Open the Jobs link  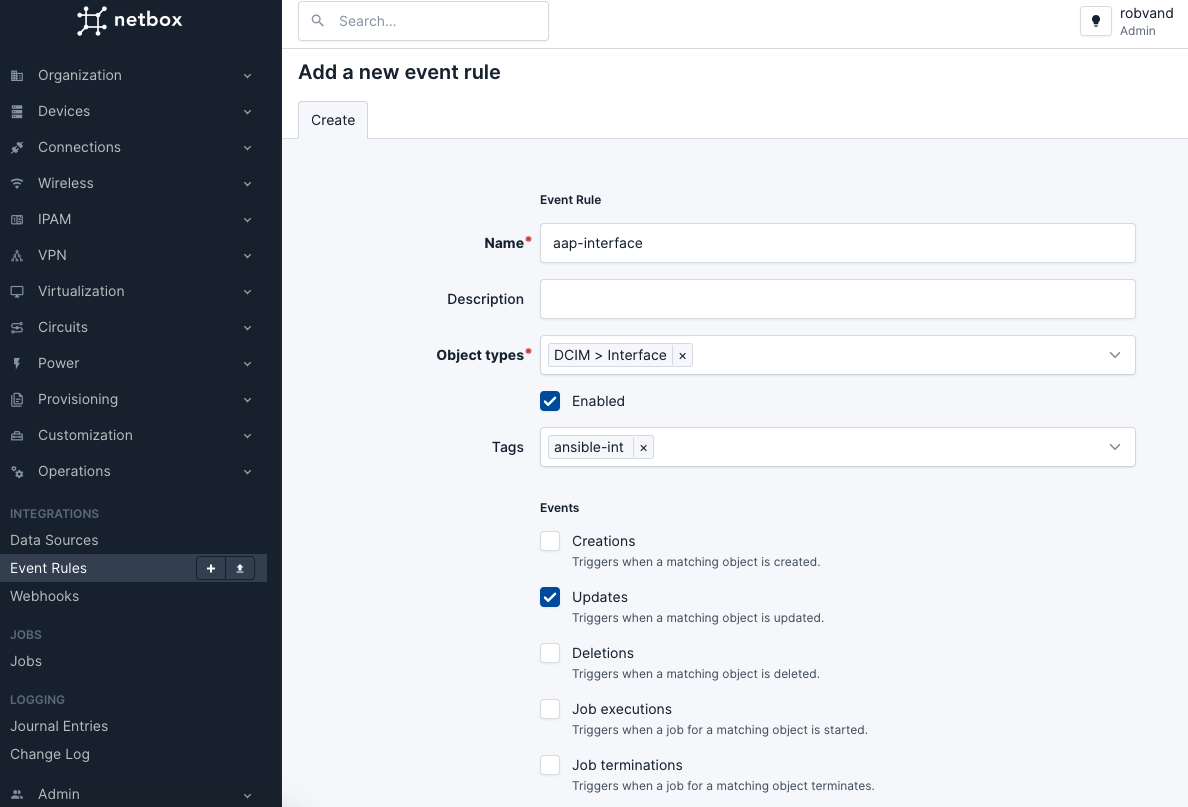26,662
